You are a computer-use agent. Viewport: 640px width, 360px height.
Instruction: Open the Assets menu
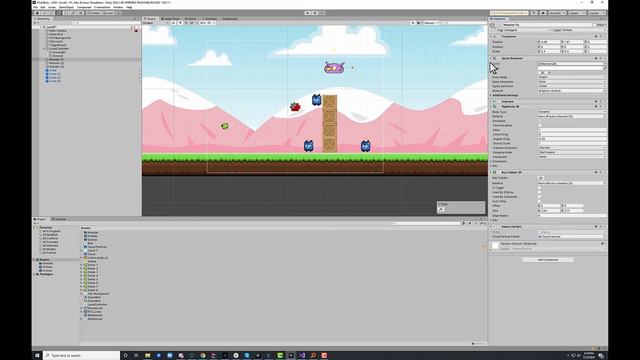tap(52, 7)
